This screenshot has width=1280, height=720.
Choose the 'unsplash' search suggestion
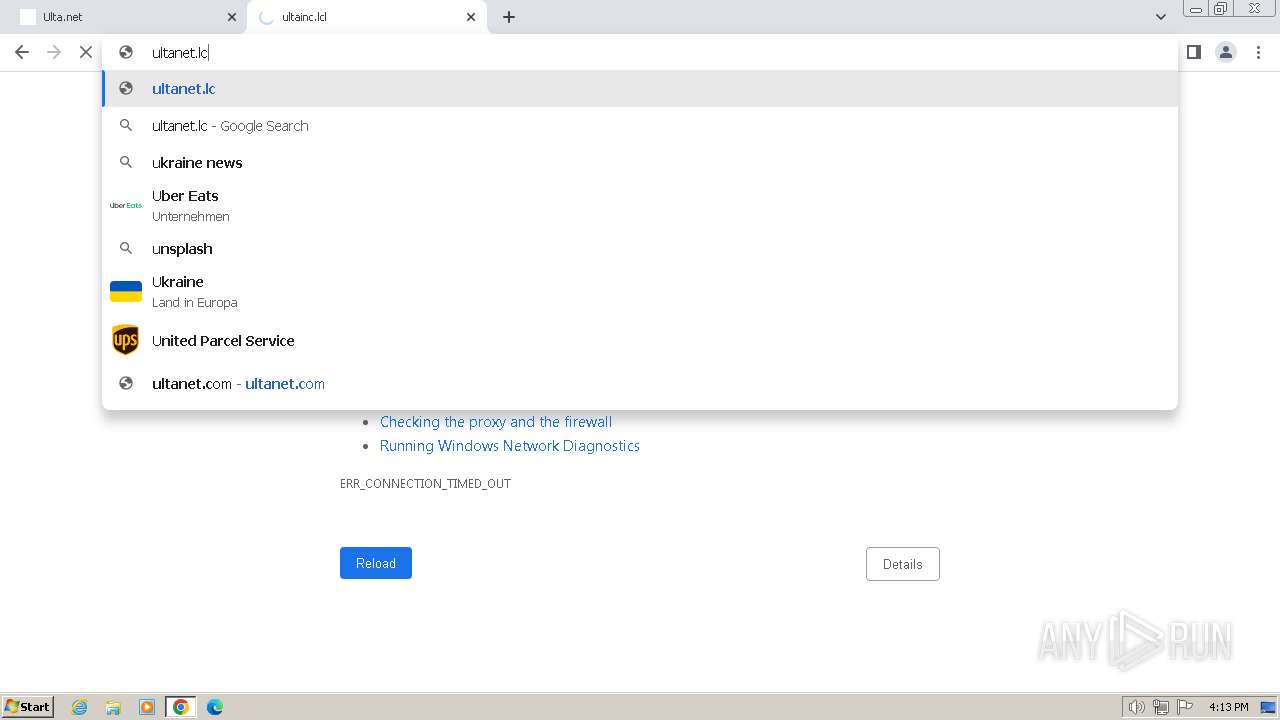(x=640, y=249)
